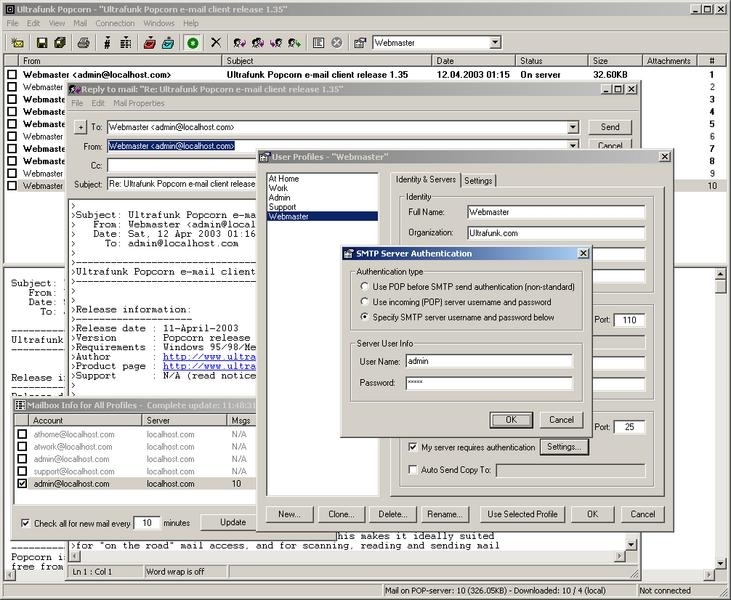The image size is (731, 600).
Task: Click the single floppy disk save icon
Action: [42, 43]
